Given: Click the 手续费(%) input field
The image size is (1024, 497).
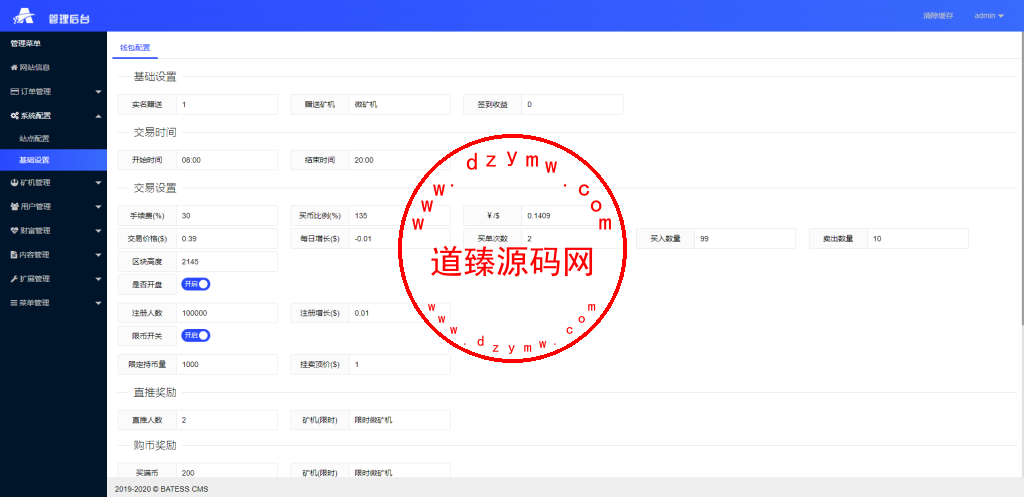Looking at the screenshot, I should click(227, 216).
